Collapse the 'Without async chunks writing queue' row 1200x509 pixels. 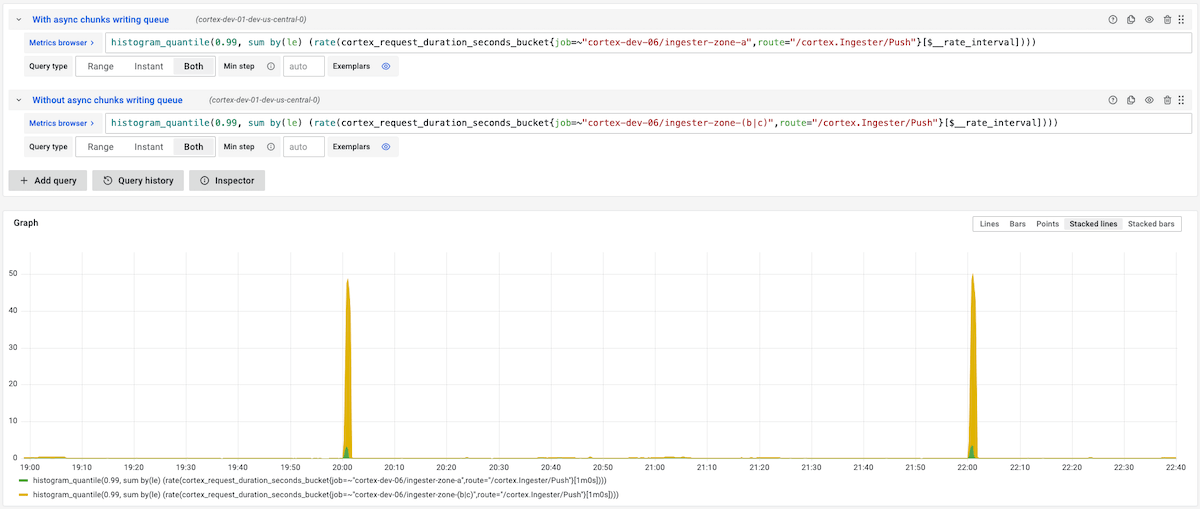click(x=19, y=100)
